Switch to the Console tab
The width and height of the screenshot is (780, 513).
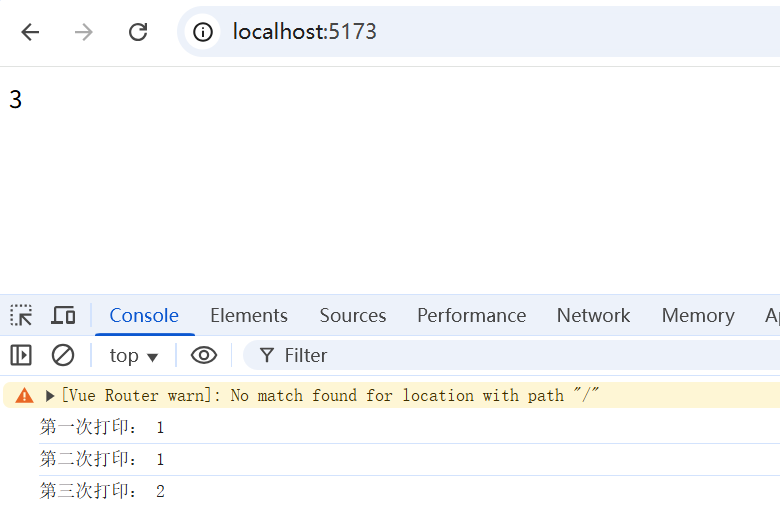[x=144, y=315]
